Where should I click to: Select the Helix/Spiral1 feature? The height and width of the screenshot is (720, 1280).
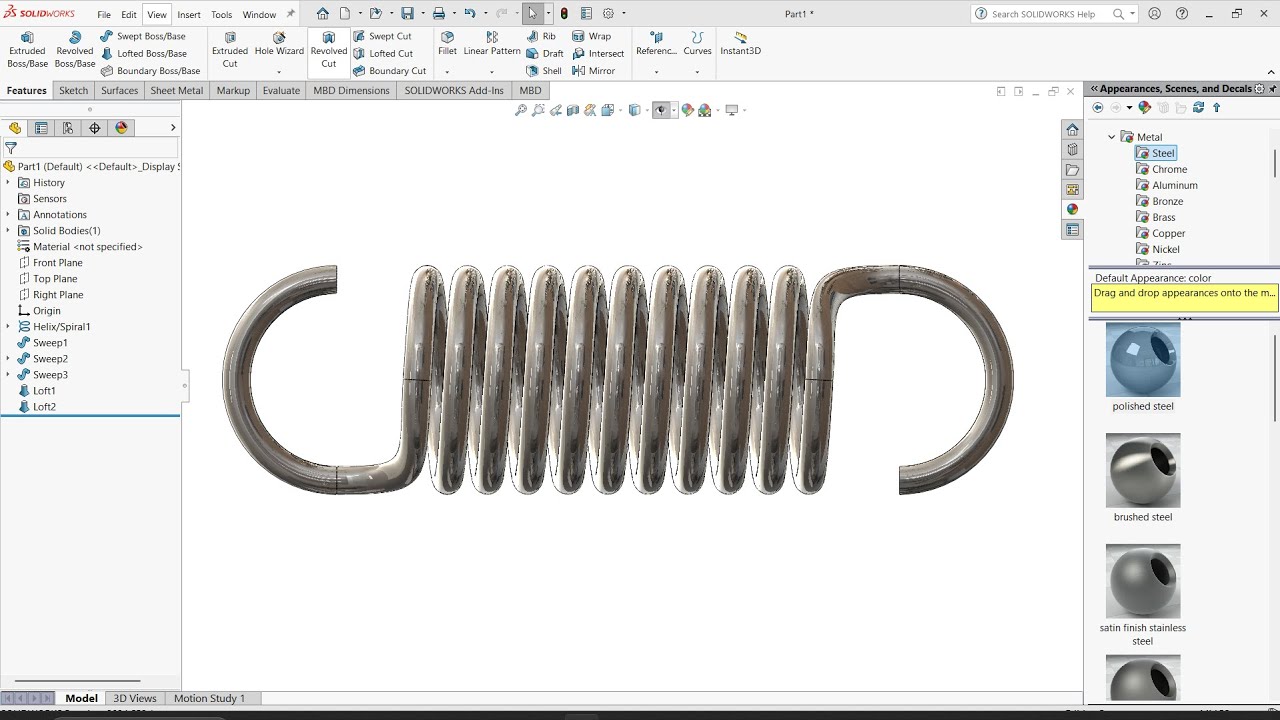click(x=54, y=327)
